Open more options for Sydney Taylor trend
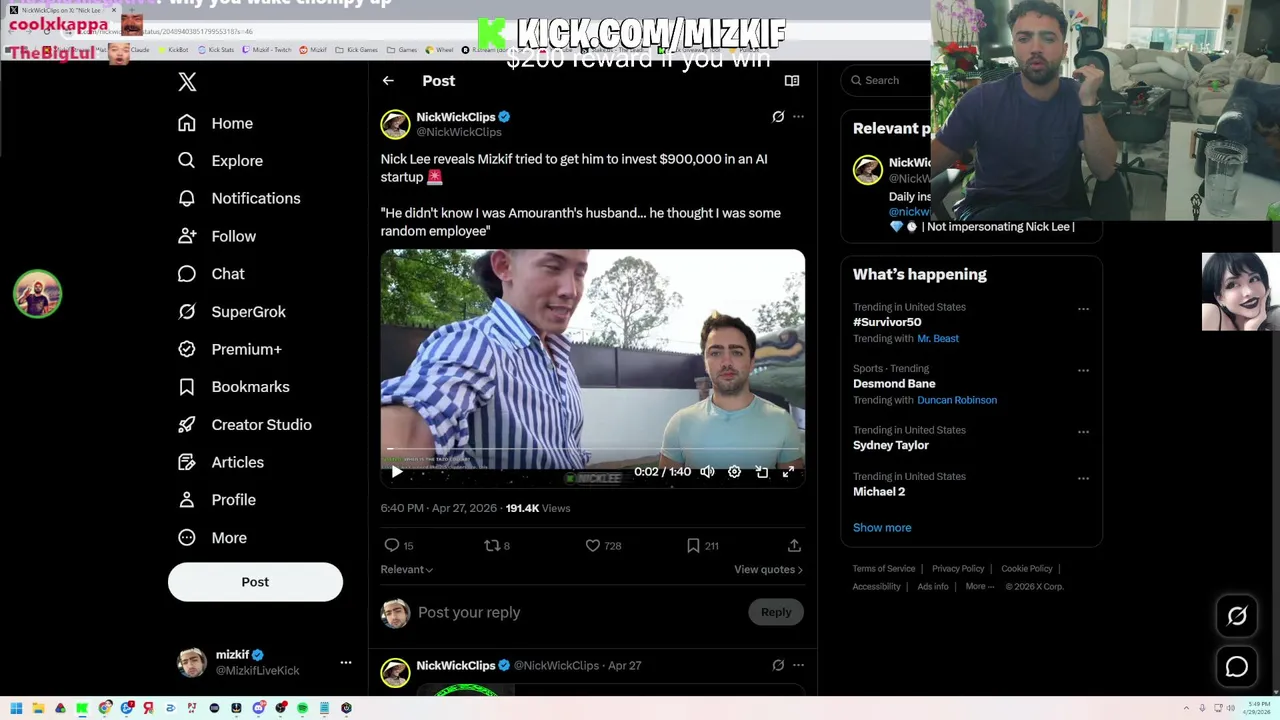1280x720 pixels. pos(1083,432)
